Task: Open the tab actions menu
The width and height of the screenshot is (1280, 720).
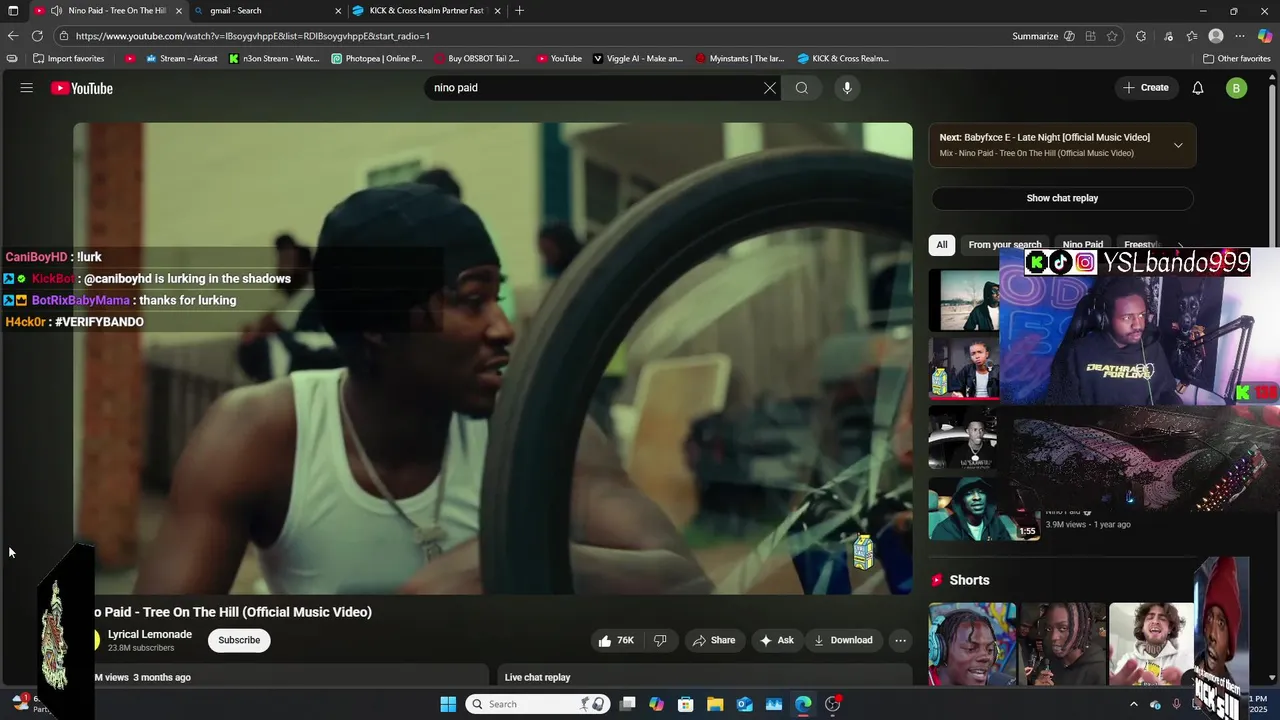Action: click(13, 11)
